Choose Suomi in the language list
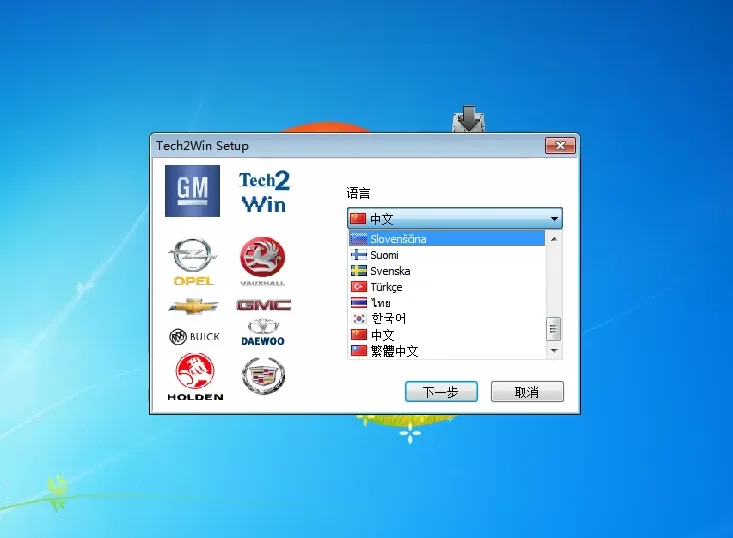This screenshot has height=538, width=733. (x=447, y=255)
